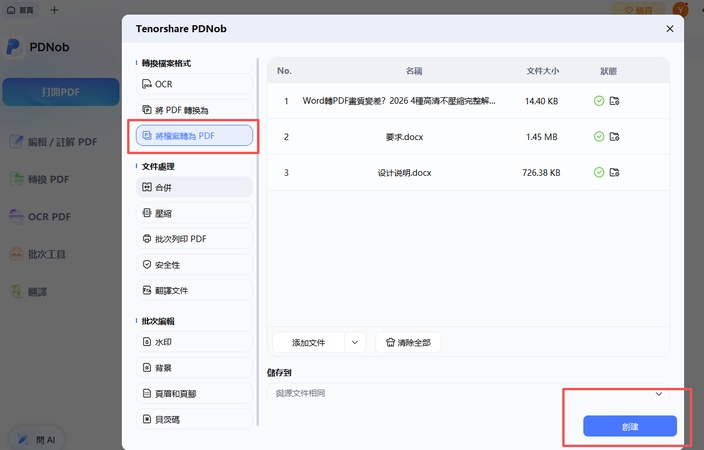Expand the 添加文件 dropdown arrow
The image size is (704, 450).
(x=355, y=343)
